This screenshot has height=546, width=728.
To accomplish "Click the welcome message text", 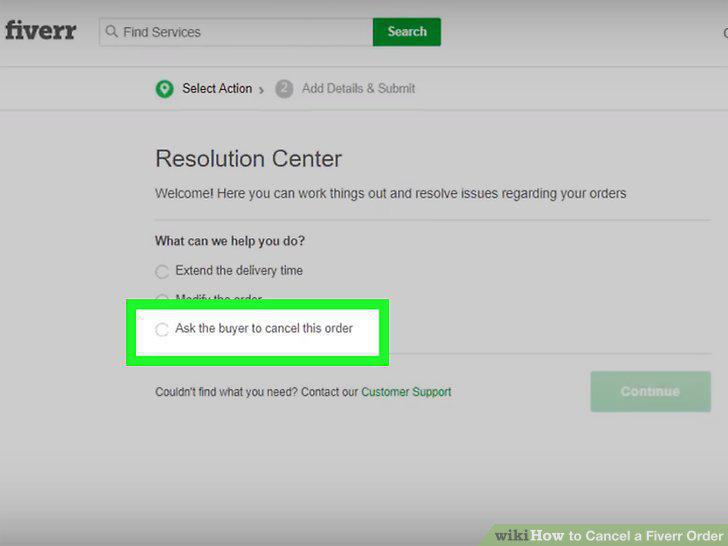I will tap(390, 193).
